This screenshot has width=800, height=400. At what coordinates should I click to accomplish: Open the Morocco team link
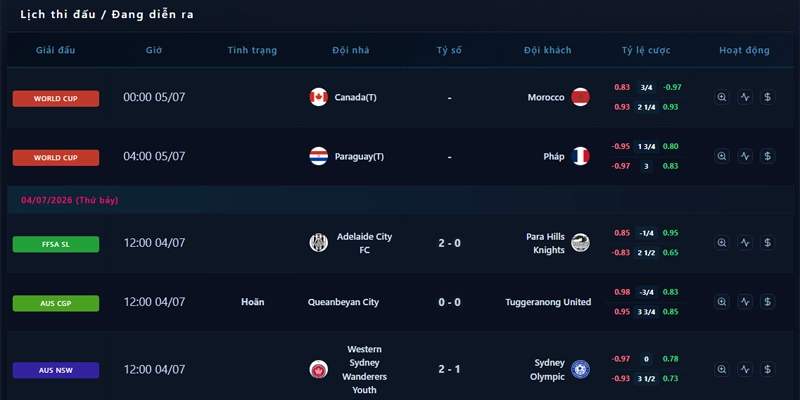click(546, 97)
